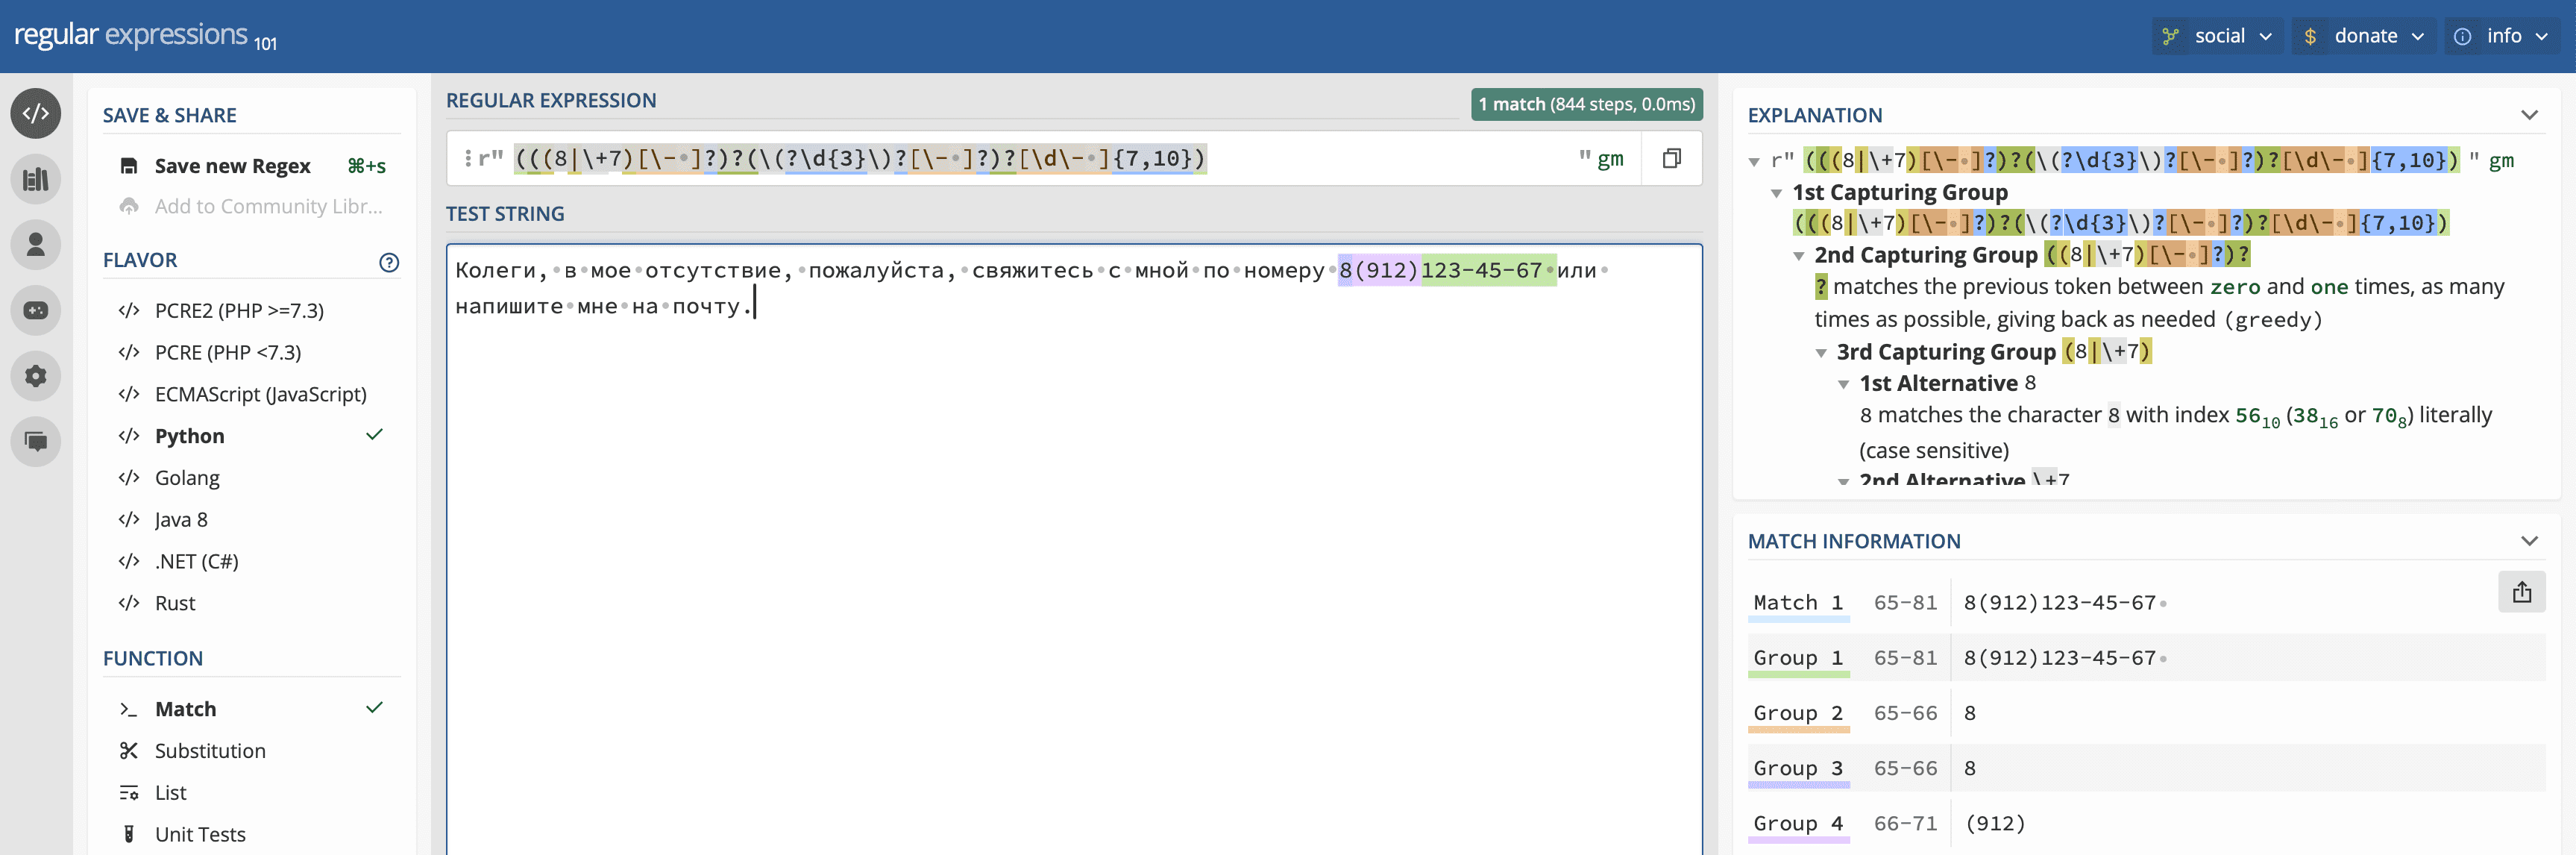
Task: Copy regex to clipboard icon
Action: pos(1671,158)
